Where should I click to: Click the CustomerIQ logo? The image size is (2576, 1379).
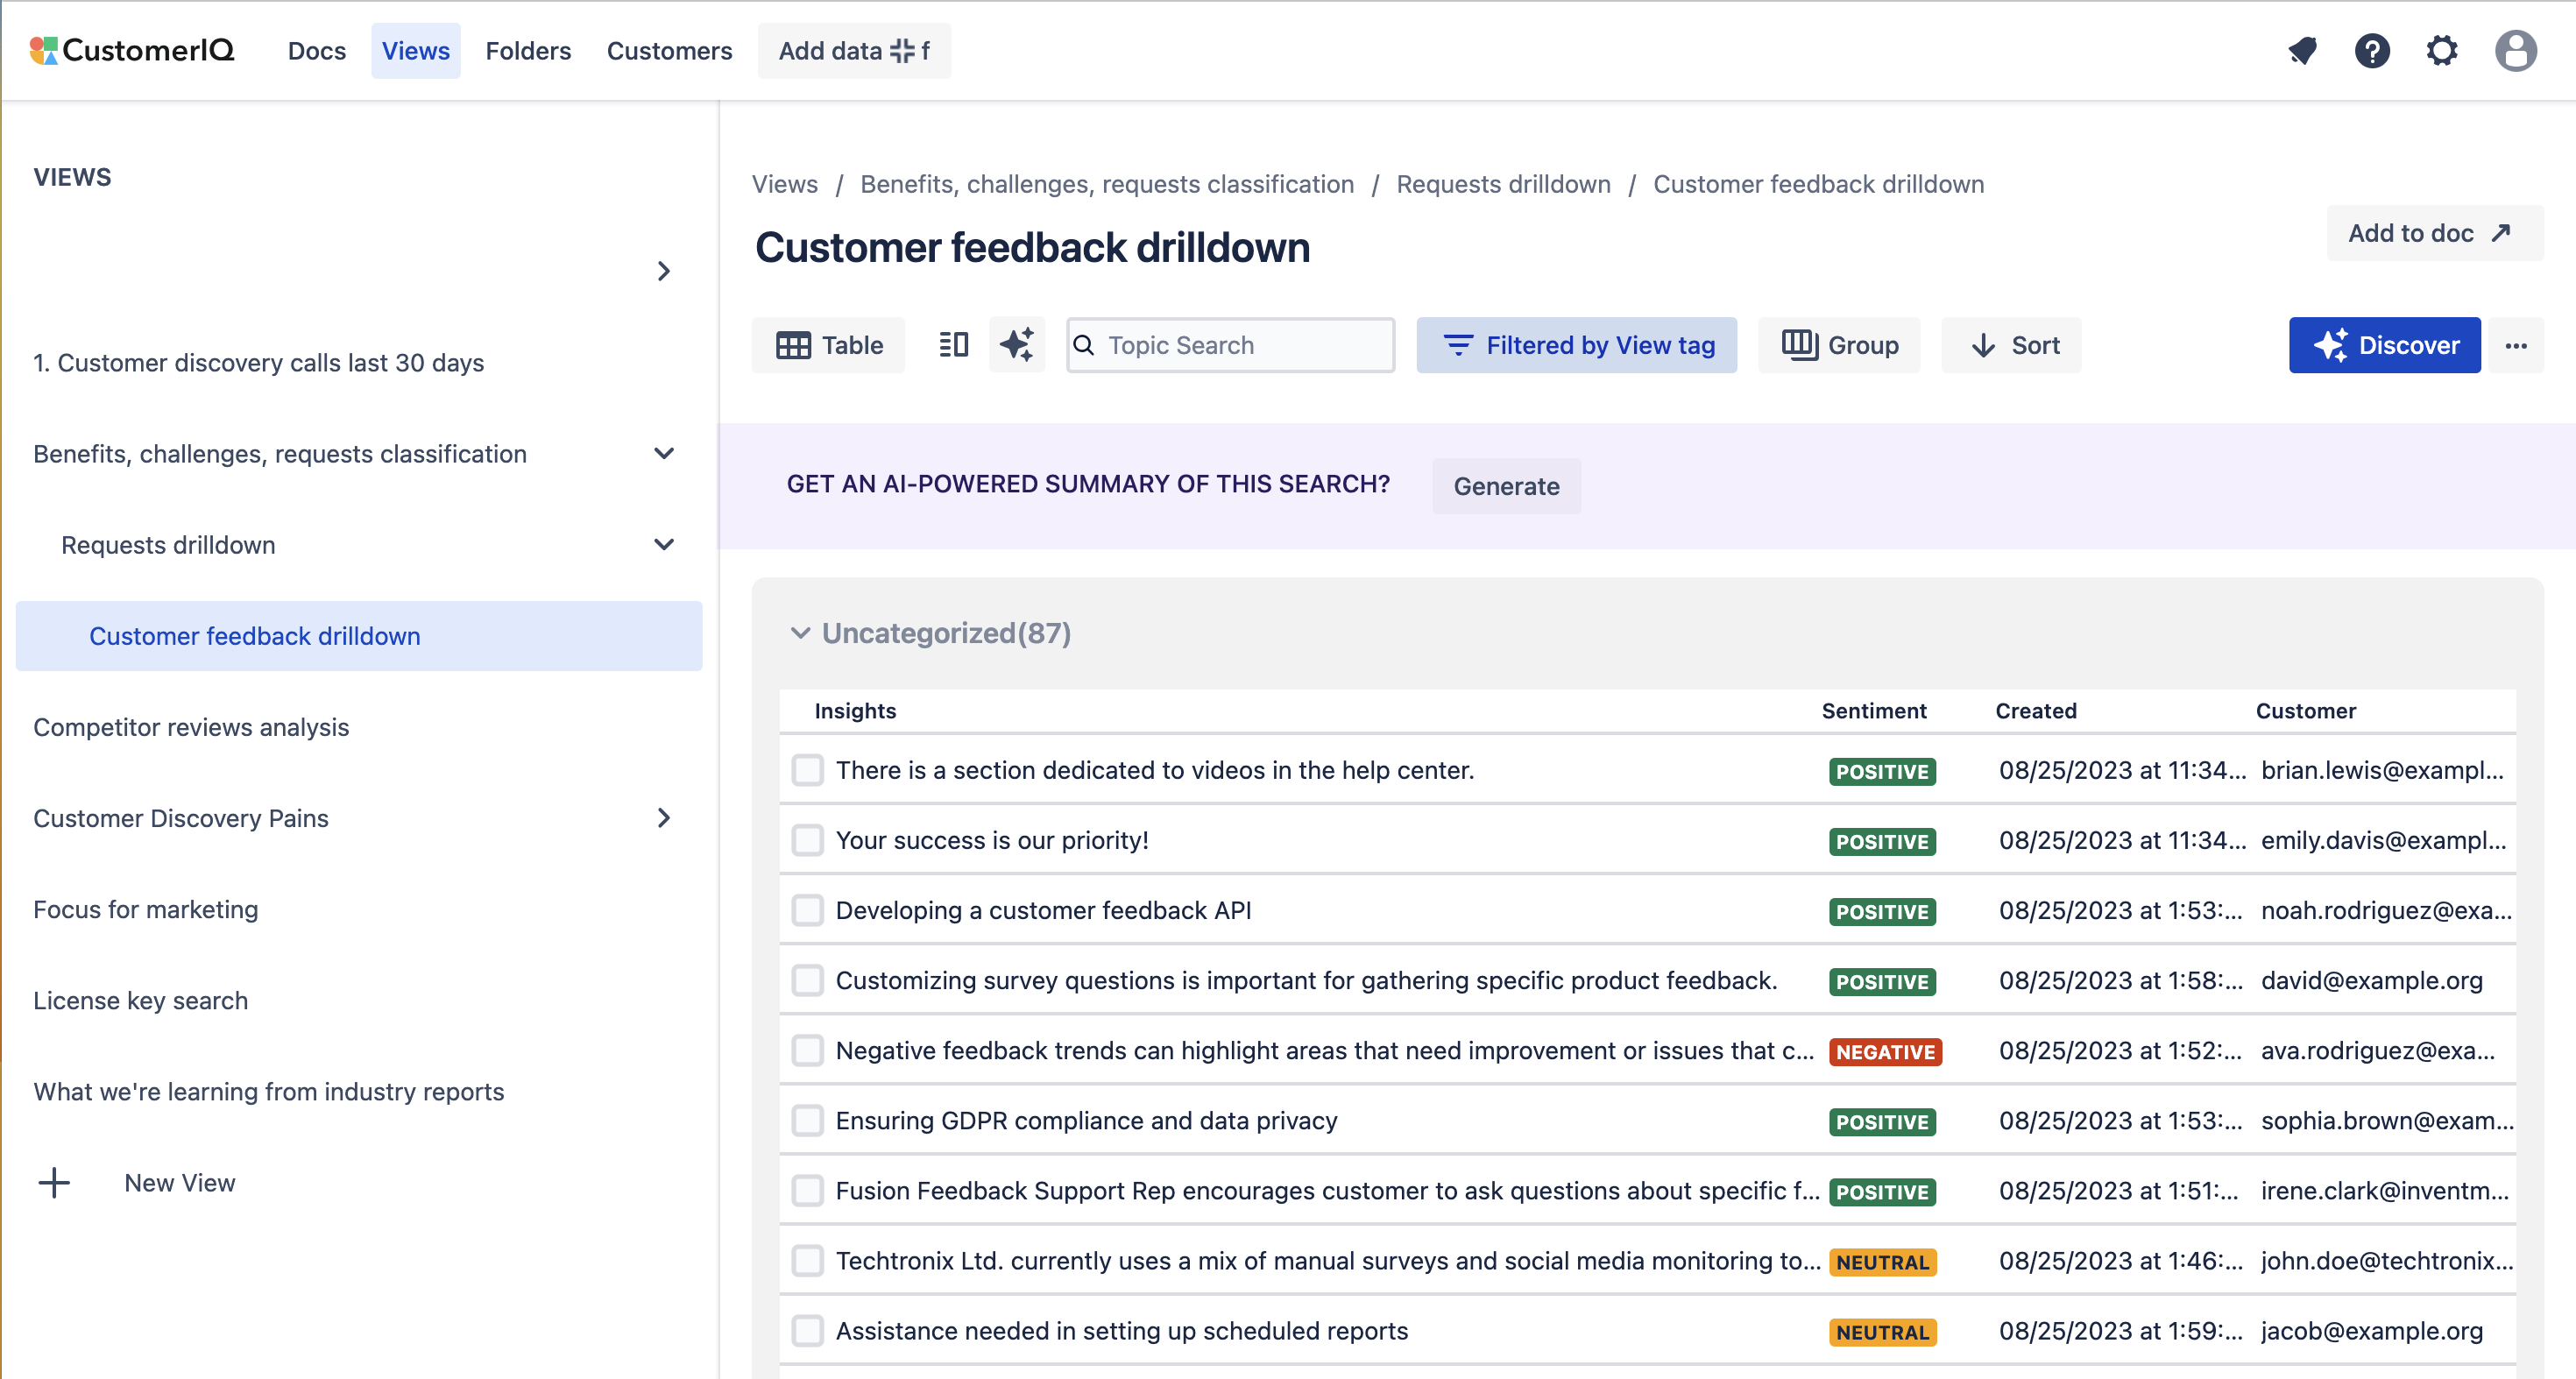click(132, 50)
